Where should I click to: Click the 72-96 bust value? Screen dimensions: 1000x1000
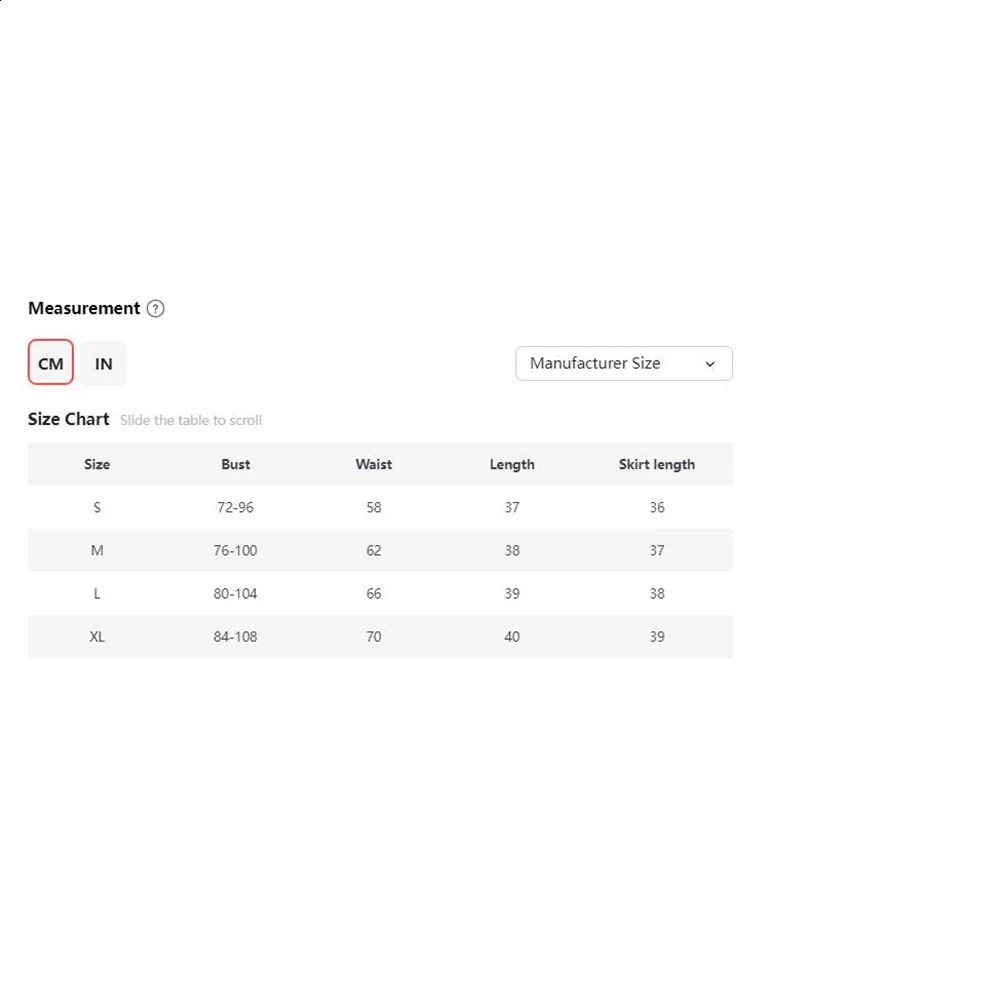pyautogui.click(x=236, y=507)
